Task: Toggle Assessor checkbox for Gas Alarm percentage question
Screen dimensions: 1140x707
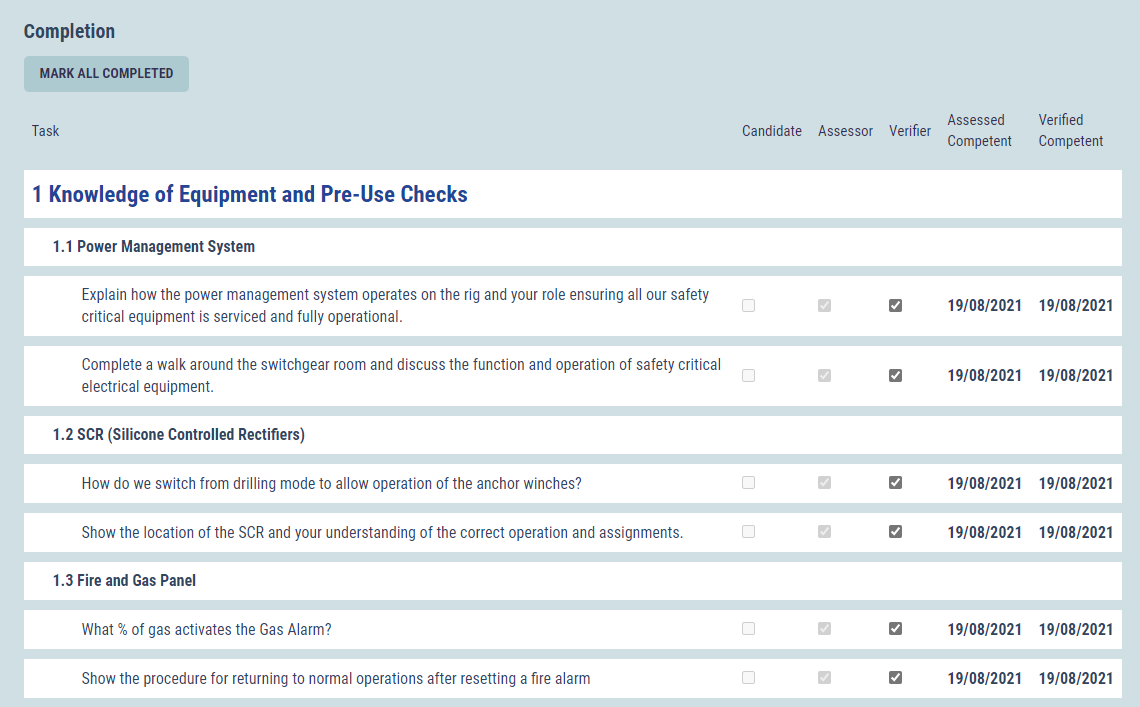Action: 824,629
